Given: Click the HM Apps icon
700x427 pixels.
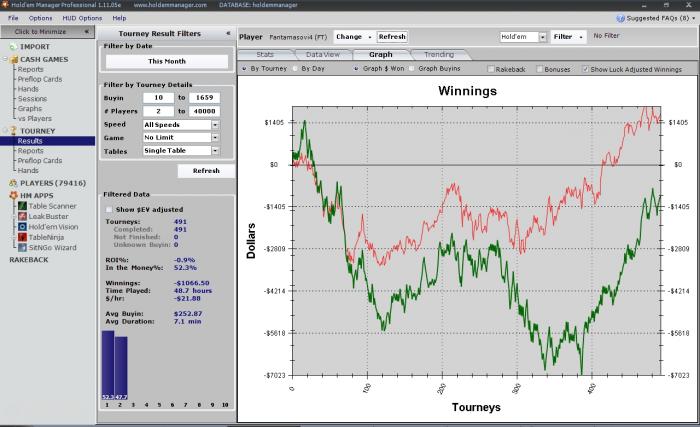Looking at the screenshot, I should coord(13,195).
